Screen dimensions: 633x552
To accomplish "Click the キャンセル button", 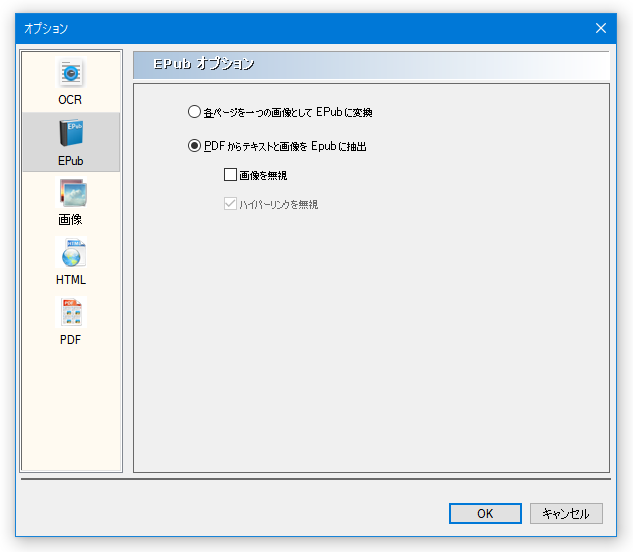I will pyautogui.click(x=566, y=513).
